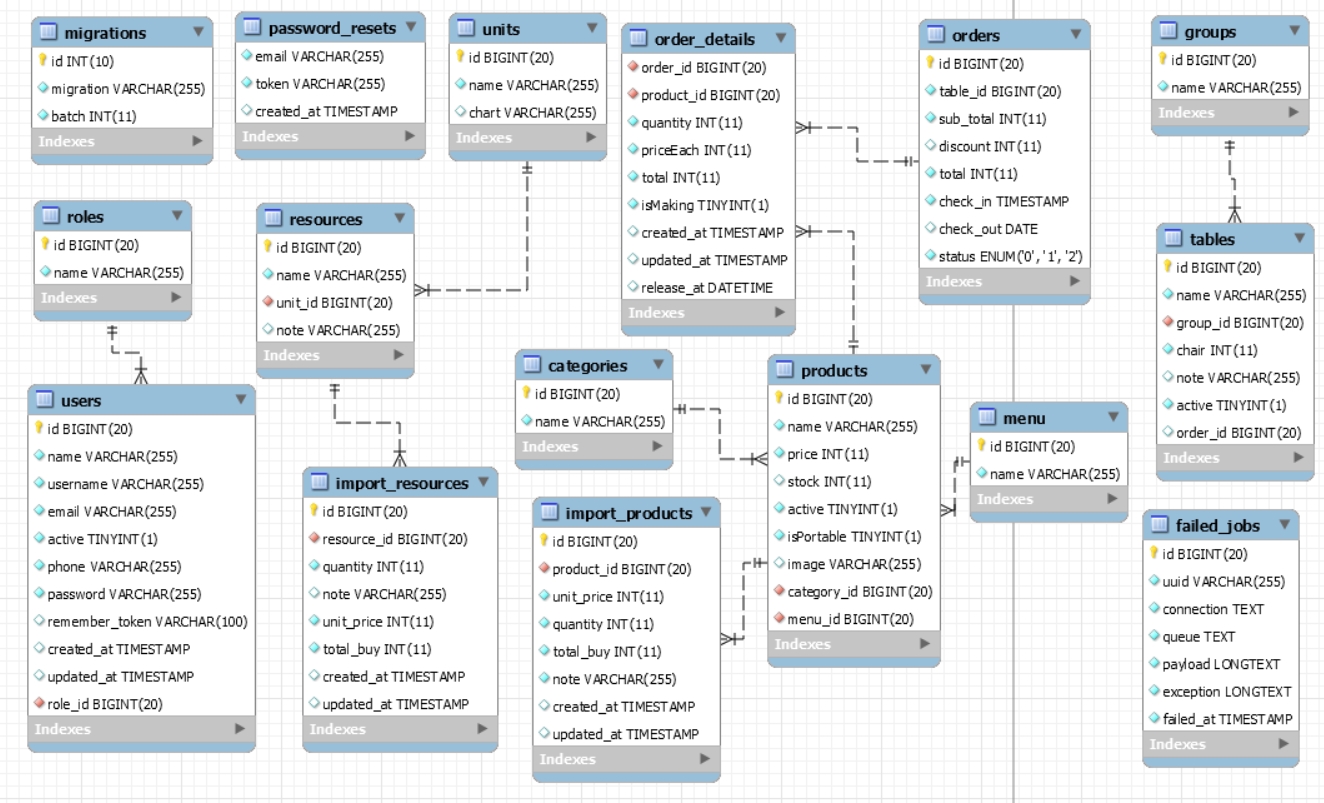Click the failed_jobs table icon
The image size is (1324, 803).
[1160, 525]
